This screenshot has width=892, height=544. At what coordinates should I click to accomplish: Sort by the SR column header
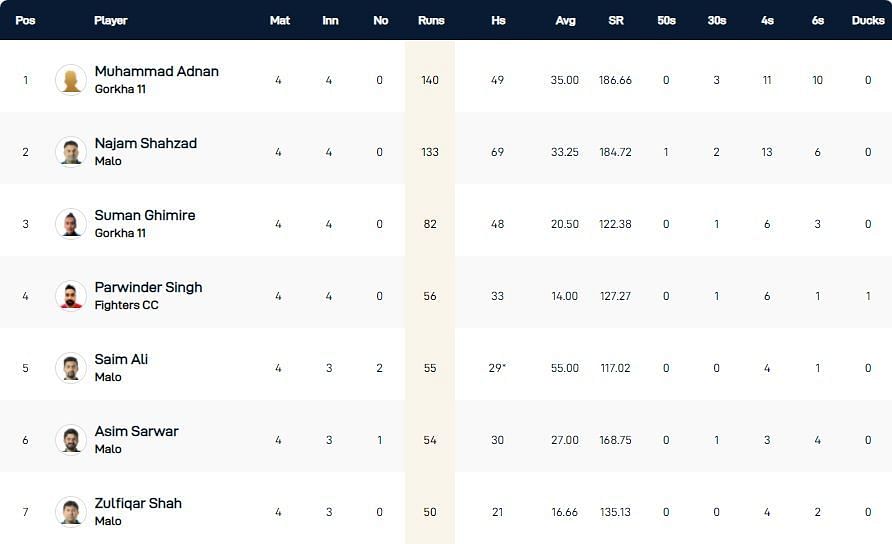click(x=616, y=20)
